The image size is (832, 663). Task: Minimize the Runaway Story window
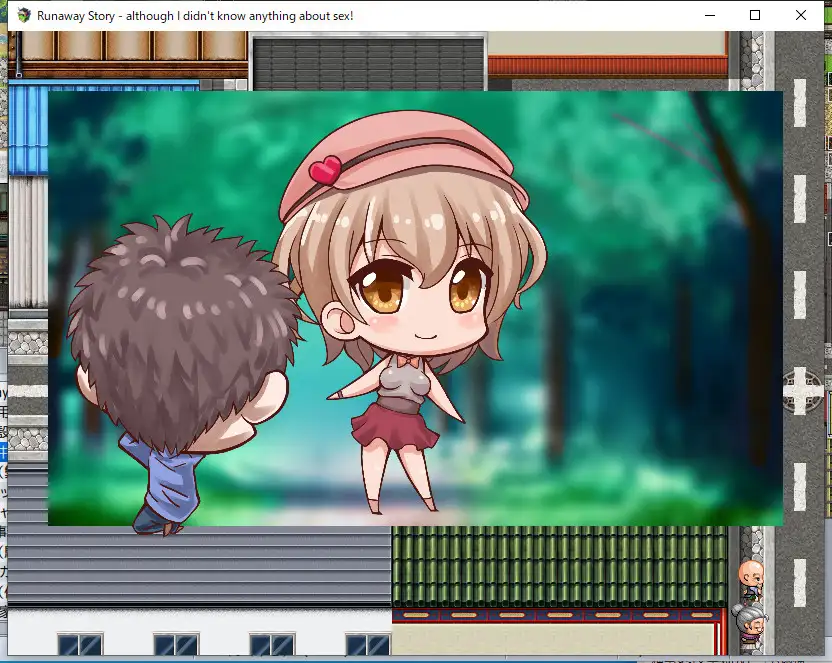709,15
